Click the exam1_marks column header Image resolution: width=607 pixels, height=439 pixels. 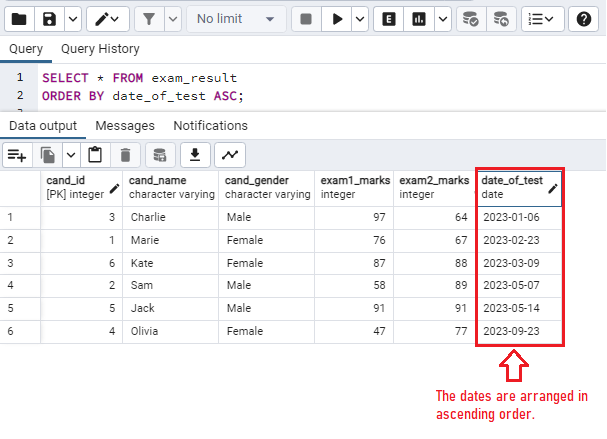click(354, 187)
